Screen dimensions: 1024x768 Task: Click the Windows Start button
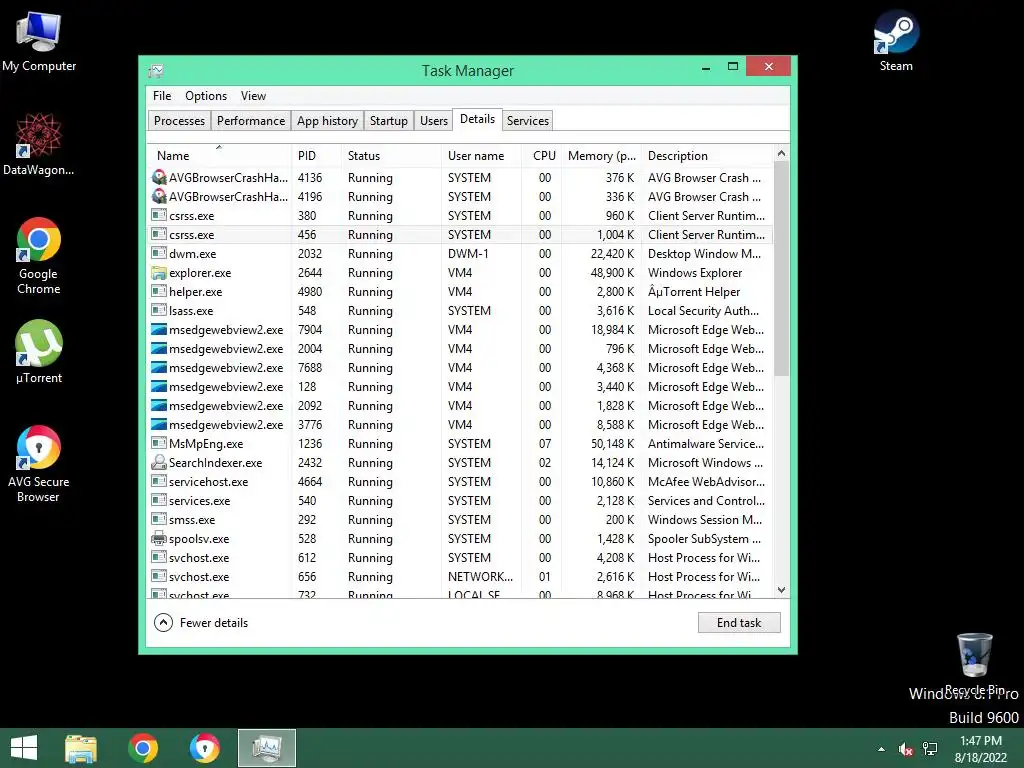click(24, 748)
